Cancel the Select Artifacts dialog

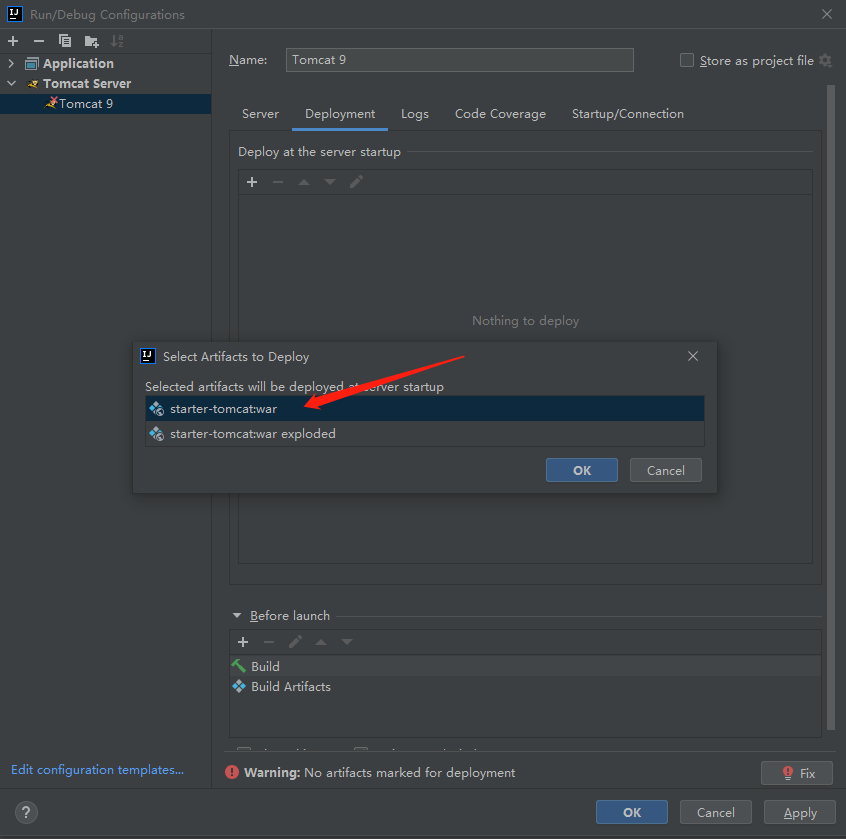pos(666,470)
